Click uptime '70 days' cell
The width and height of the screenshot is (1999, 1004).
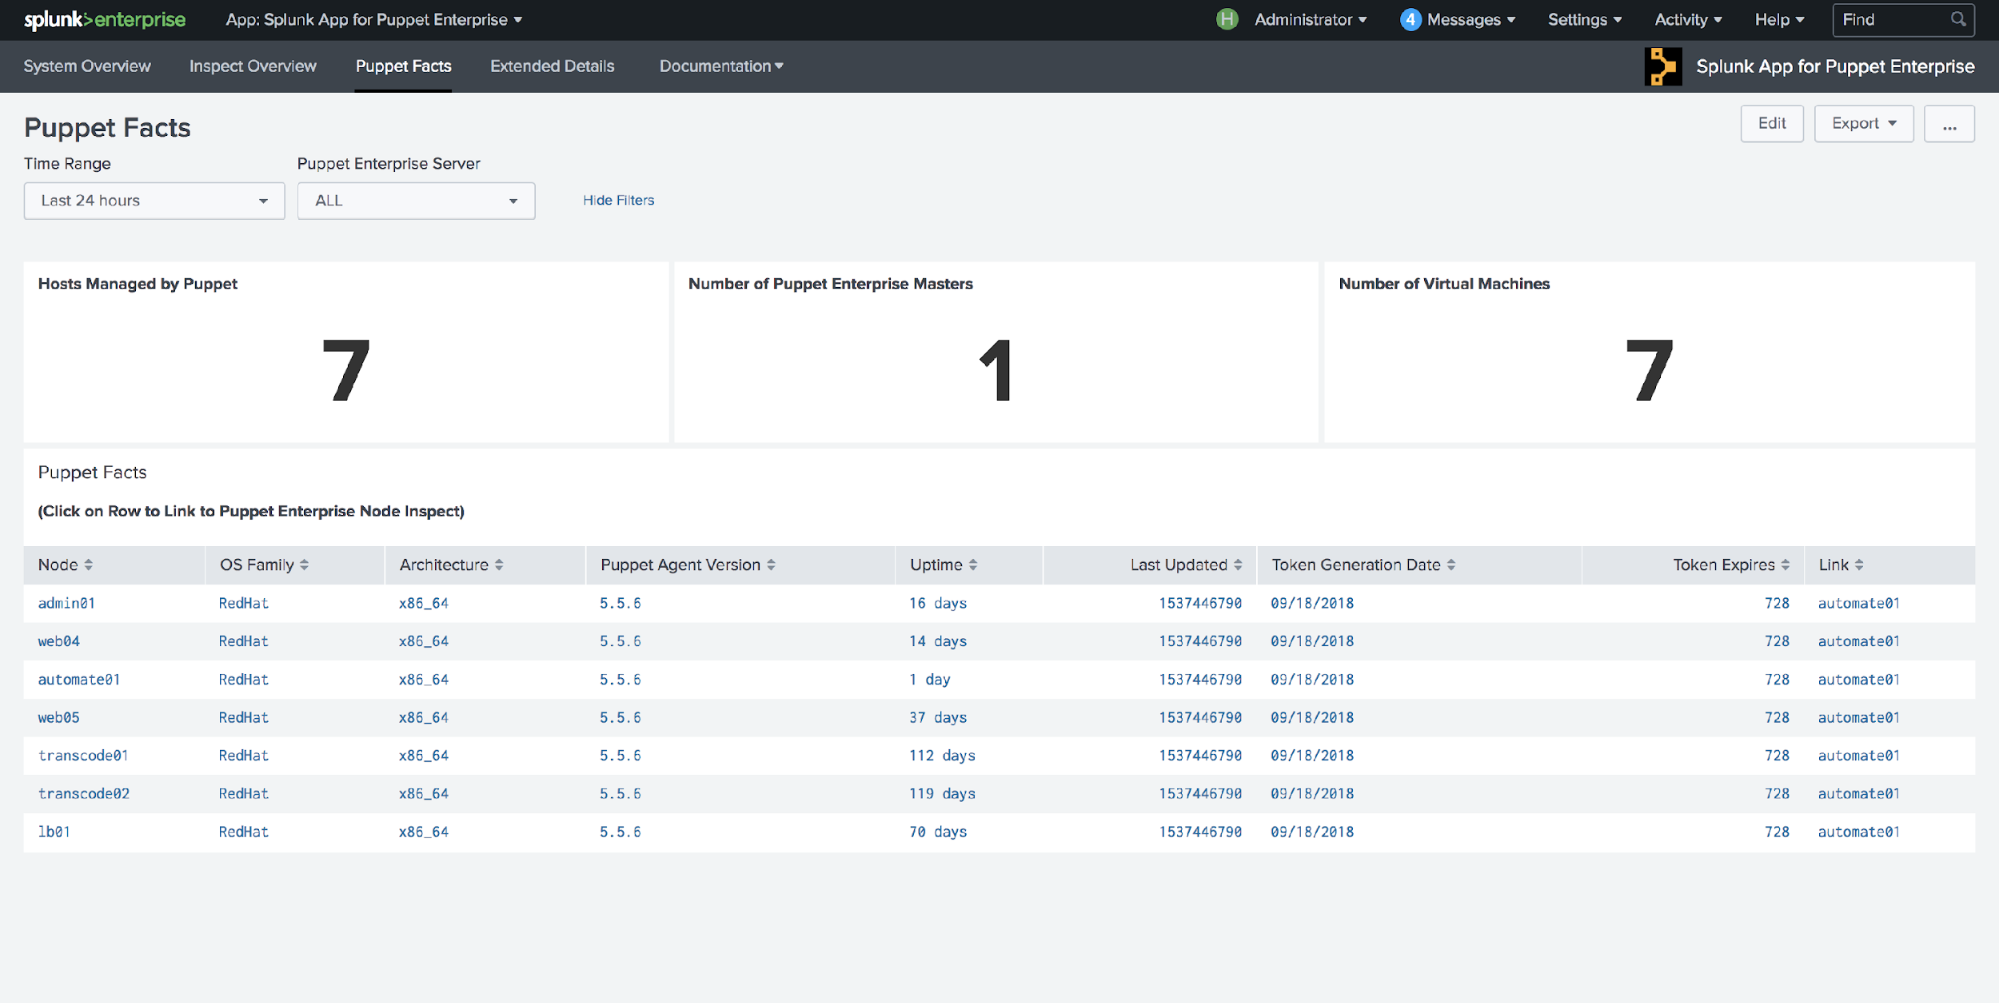(938, 832)
